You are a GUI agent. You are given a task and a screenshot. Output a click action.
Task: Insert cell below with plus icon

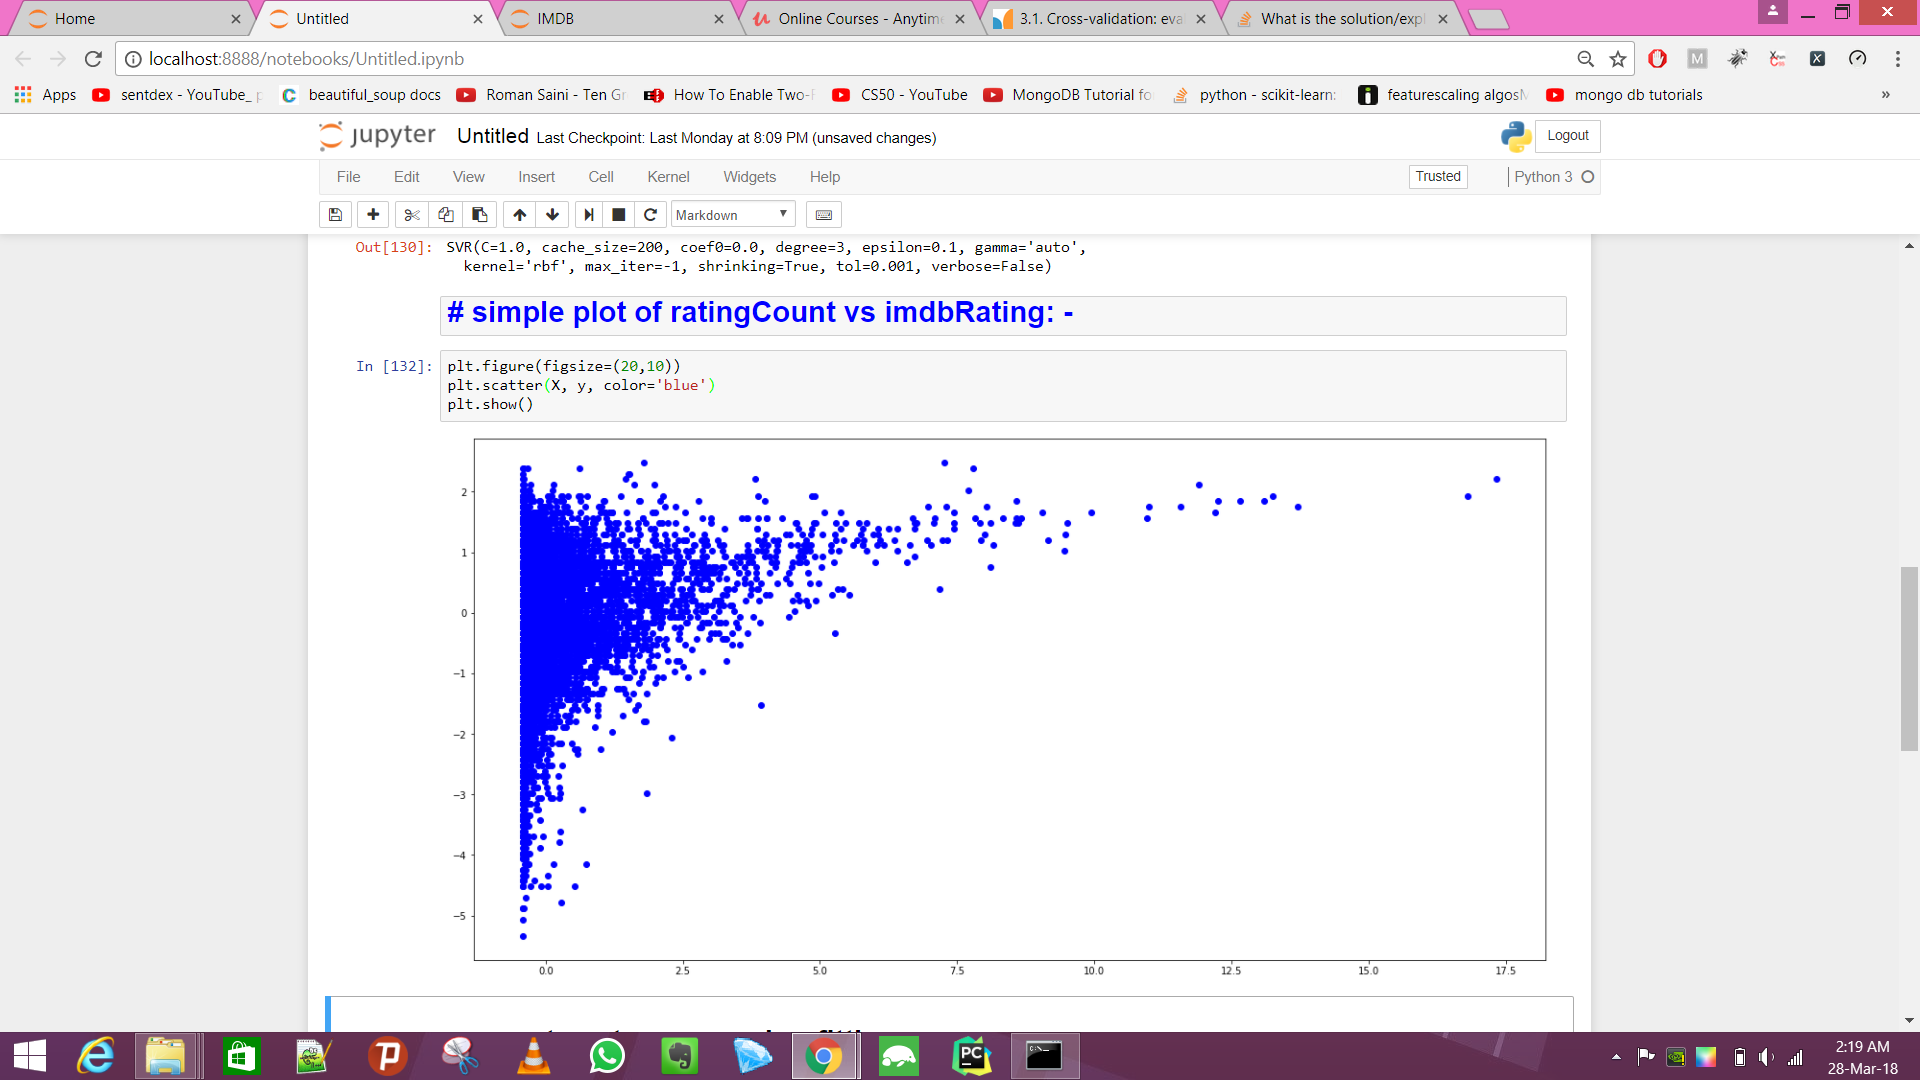click(373, 215)
